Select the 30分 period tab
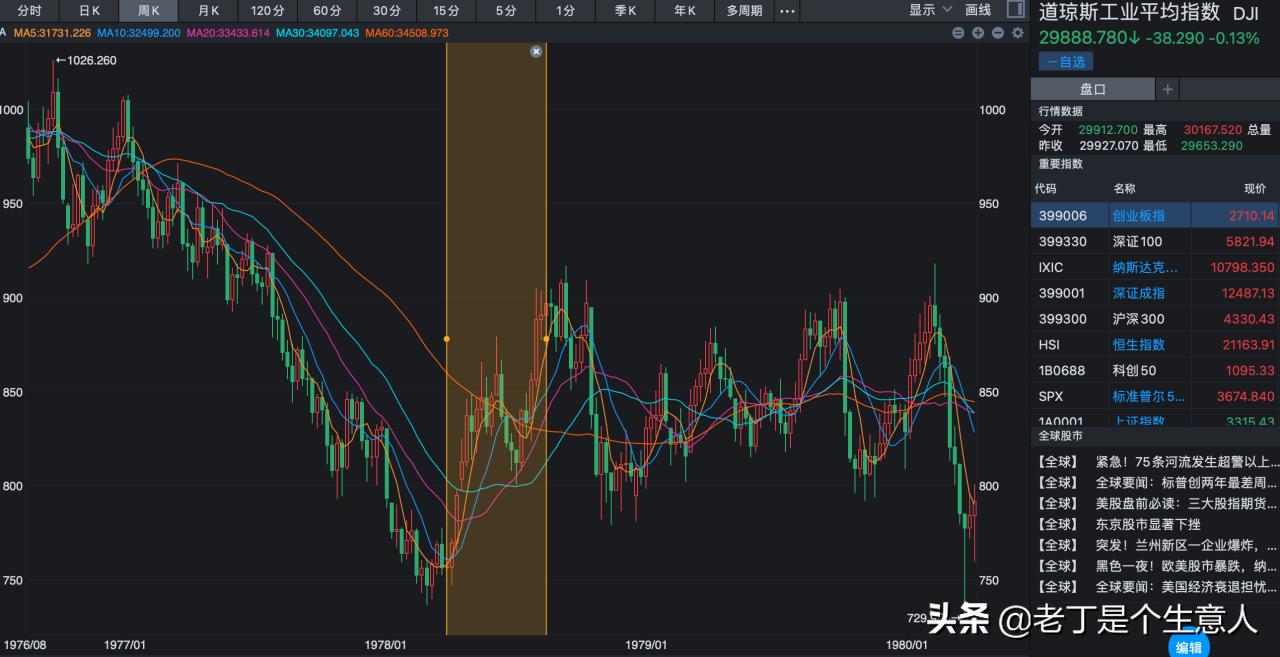 (387, 11)
